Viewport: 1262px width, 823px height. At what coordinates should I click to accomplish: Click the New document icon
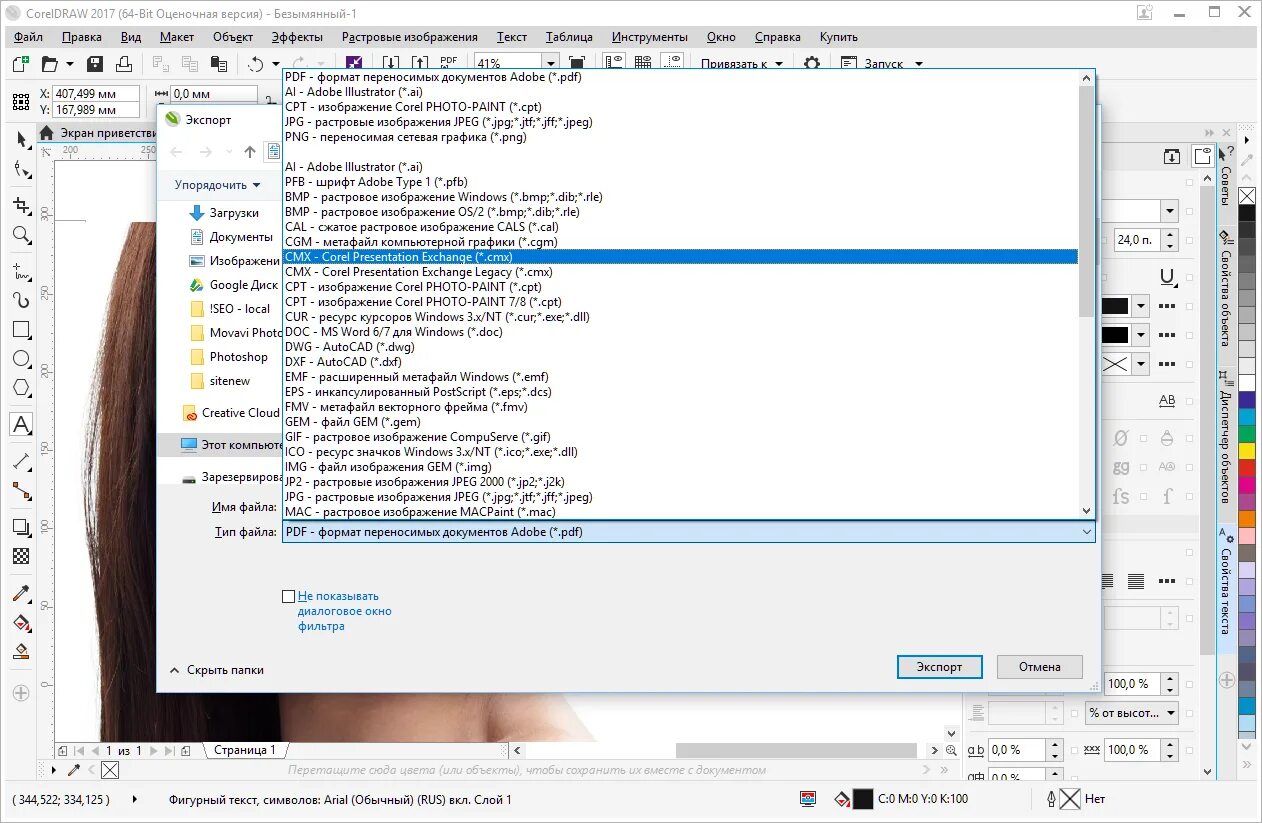click(21, 64)
